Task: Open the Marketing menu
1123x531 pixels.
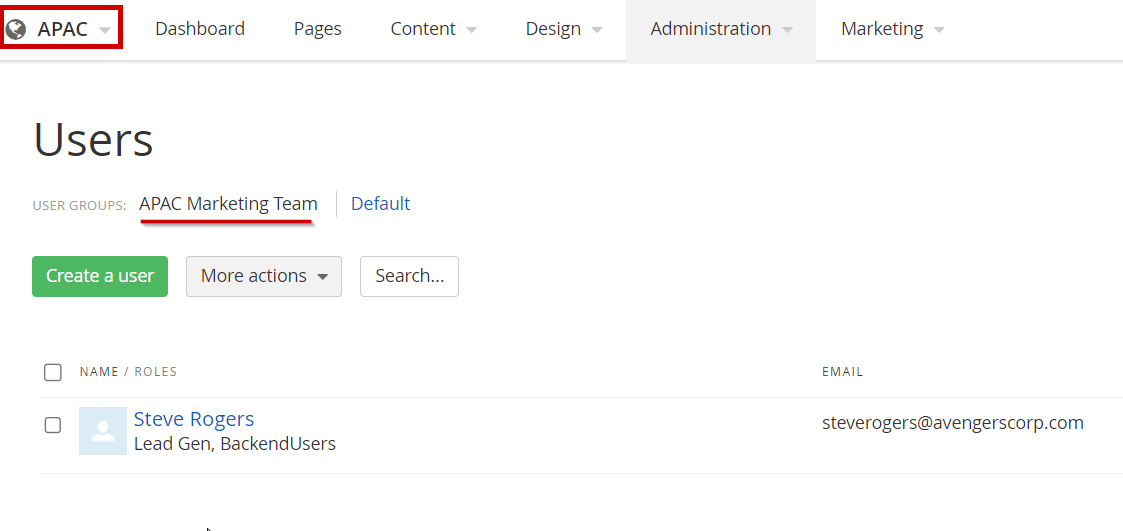Action: click(892, 29)
